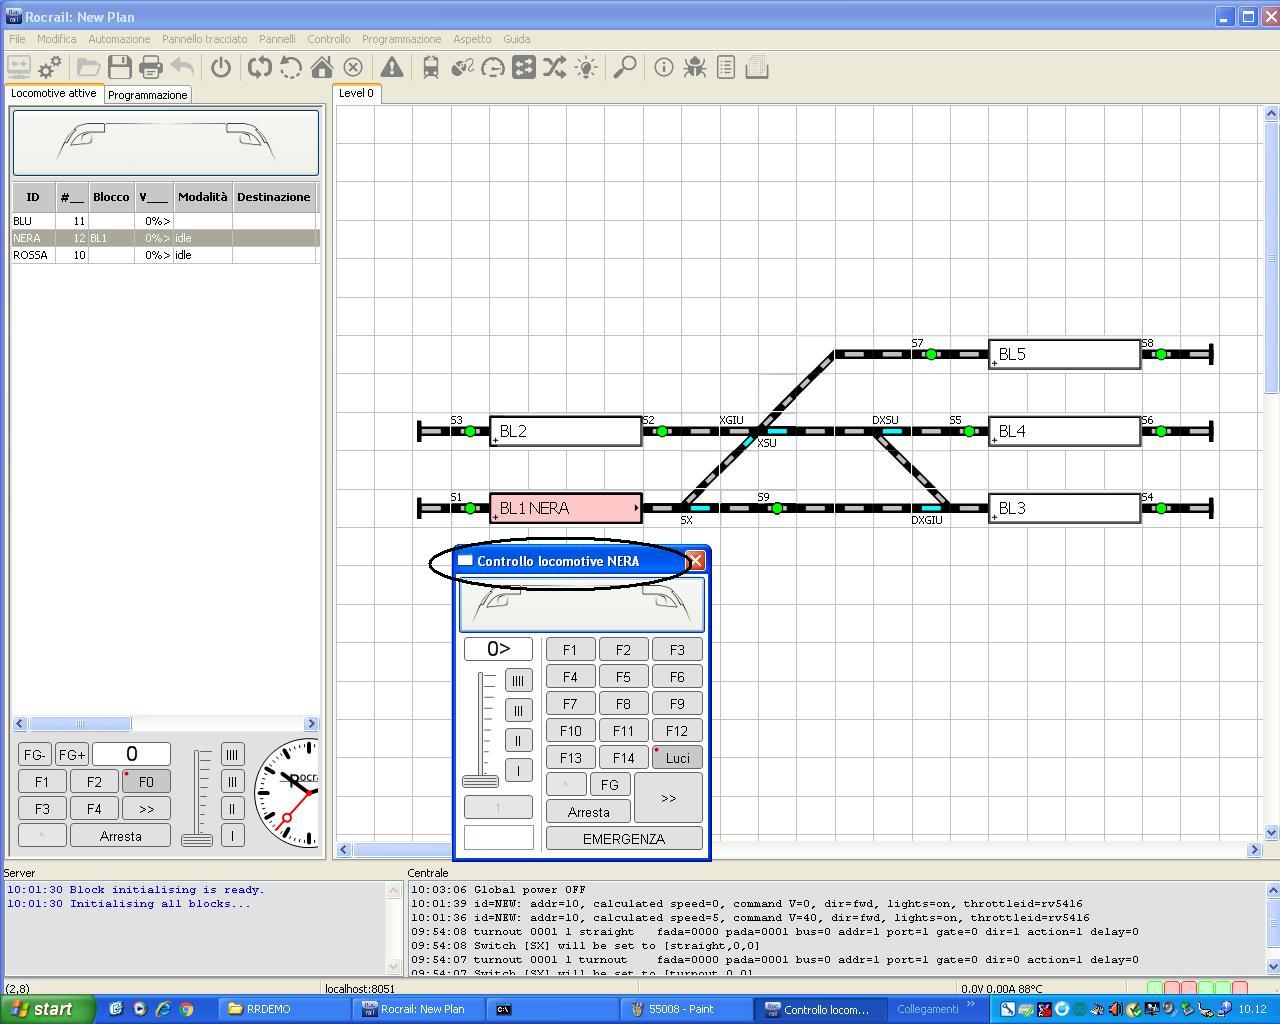This screenshot has height=1024, width=1280.
Task: Open the File menu
Action: tap(17, 39)
